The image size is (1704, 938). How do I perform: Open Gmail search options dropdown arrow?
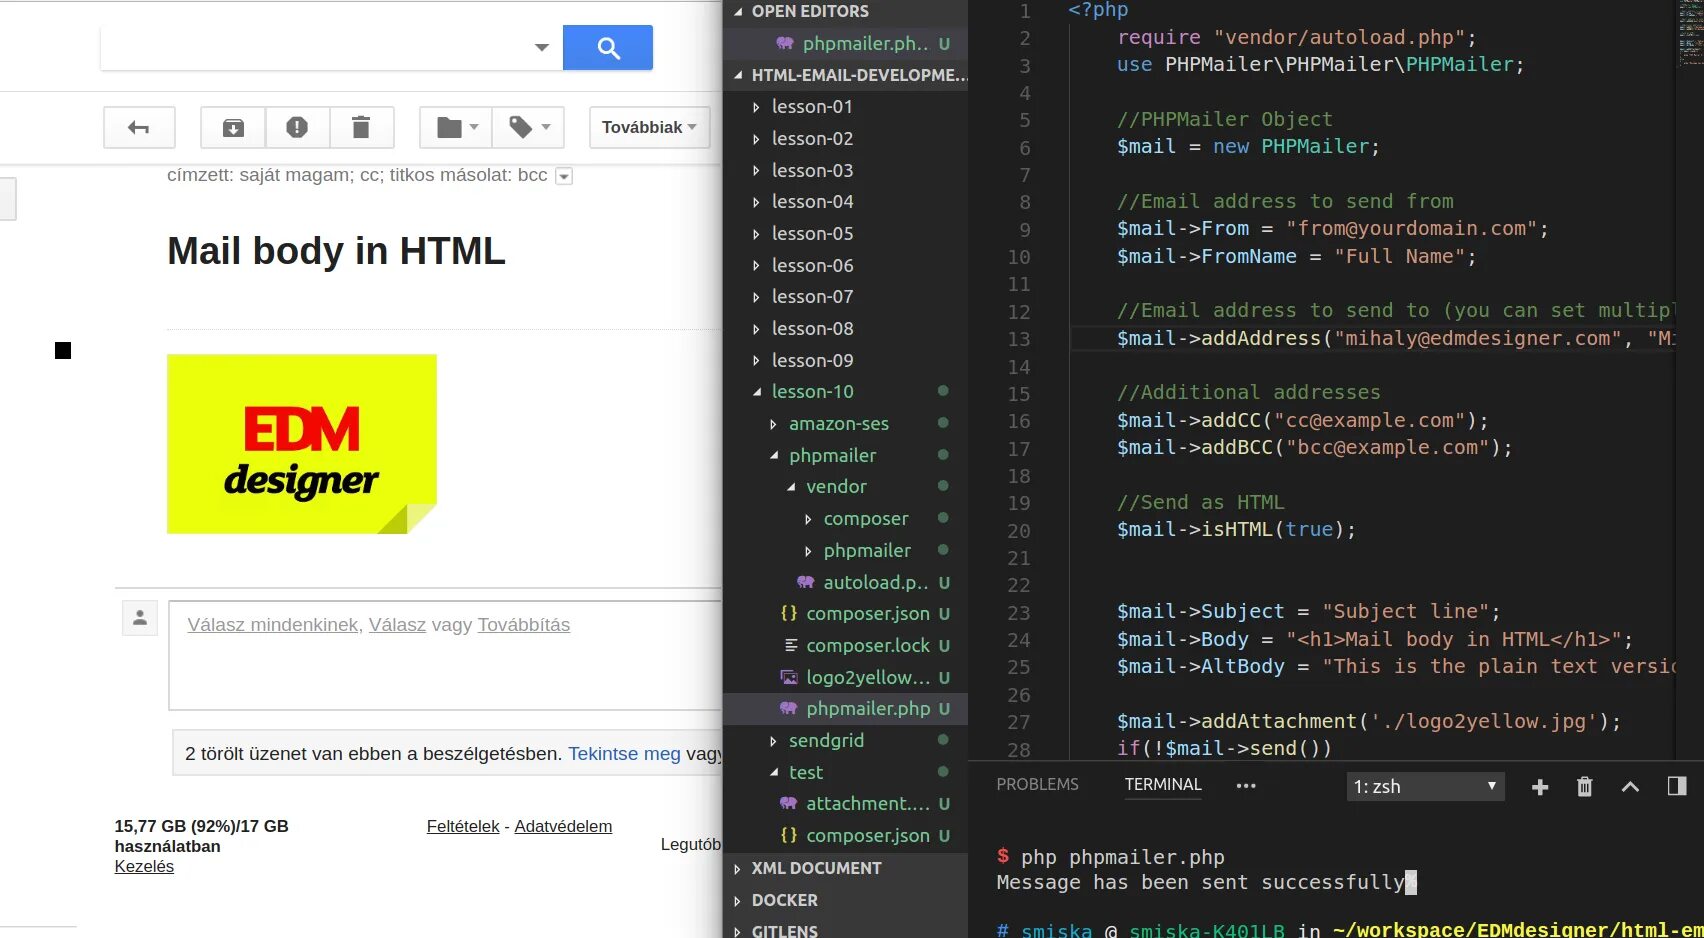[x=542, y=47]
